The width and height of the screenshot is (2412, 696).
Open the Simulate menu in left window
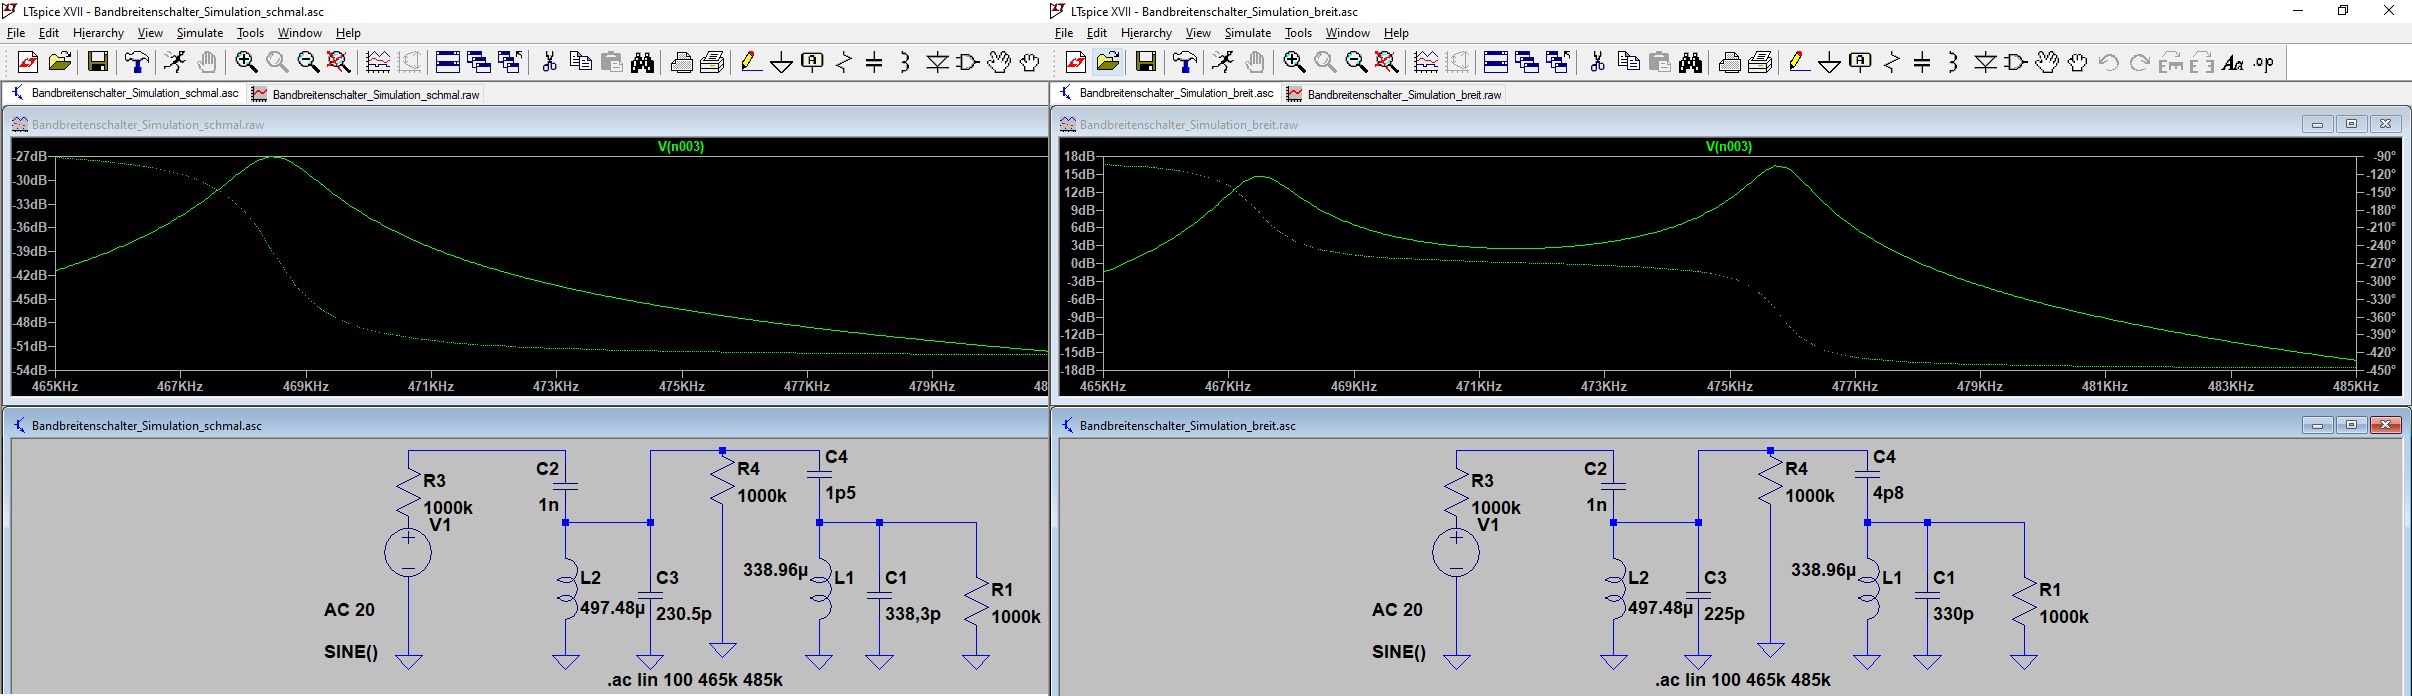[x=200, y=33]
